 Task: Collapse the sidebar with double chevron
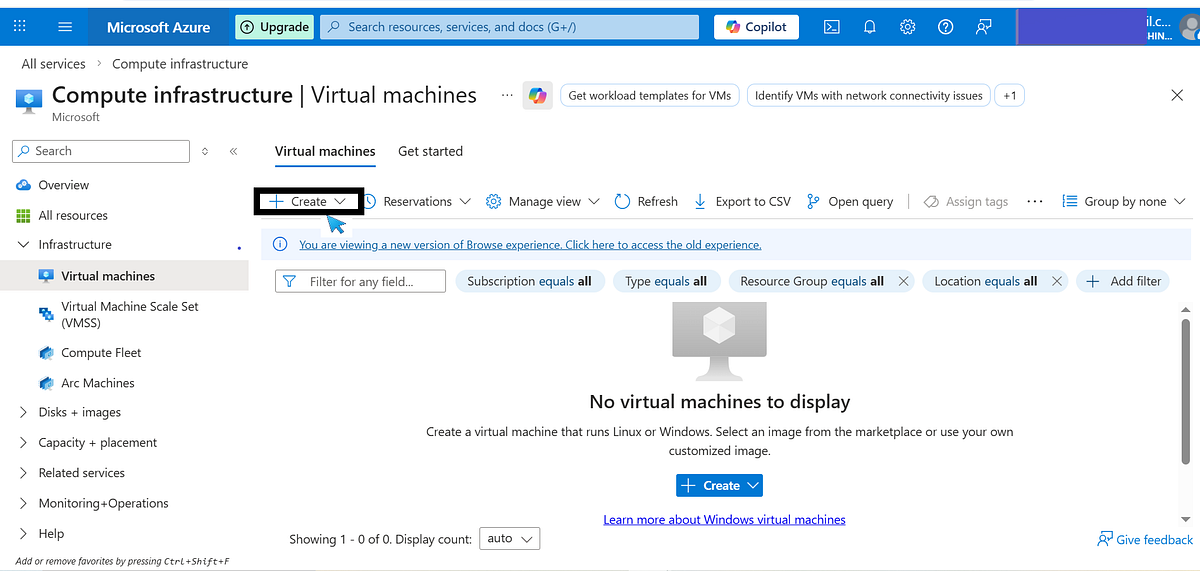coord(233,151)
